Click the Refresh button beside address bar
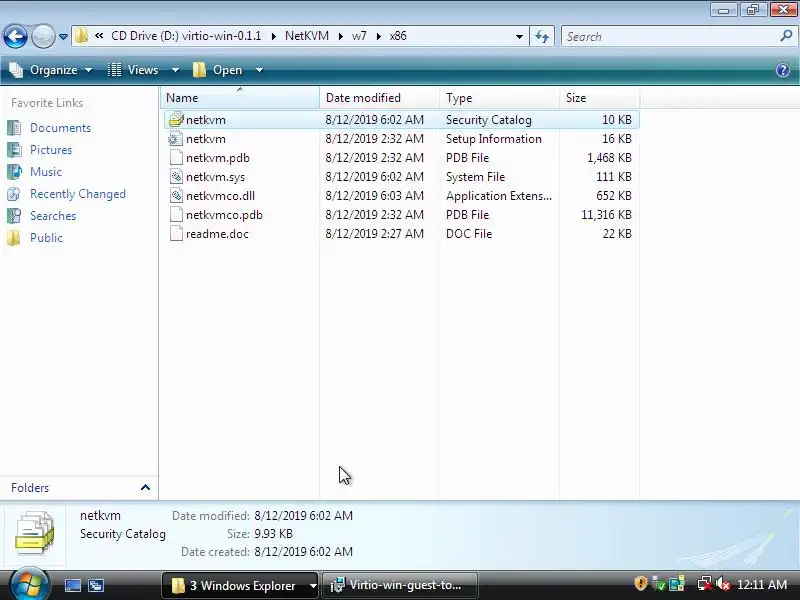The image size is (800, 600). point(542,37)
